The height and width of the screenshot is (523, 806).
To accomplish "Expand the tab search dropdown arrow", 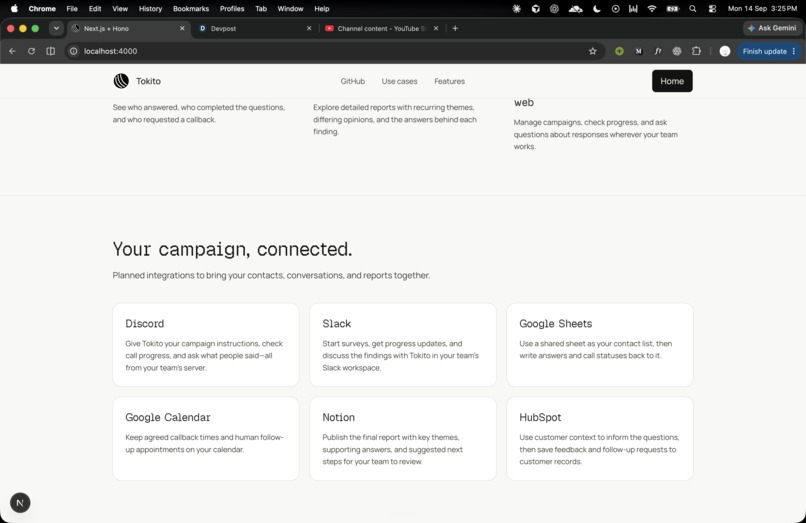I will click(56, 28).
